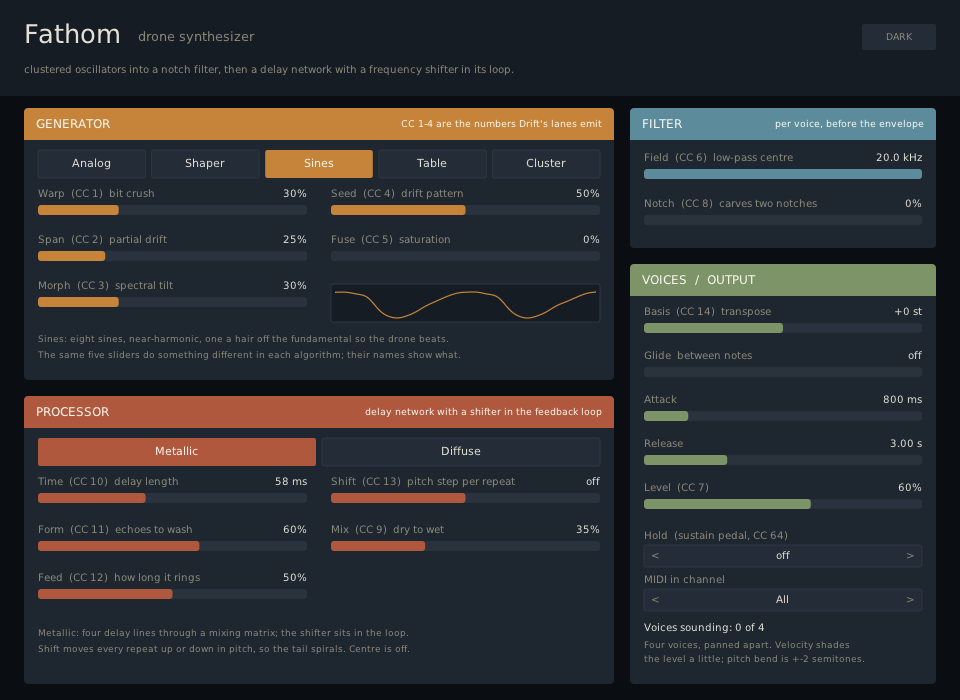Set the Mix dry to wet slider
The width and height of the screenshot is (960, 700).
465,546
